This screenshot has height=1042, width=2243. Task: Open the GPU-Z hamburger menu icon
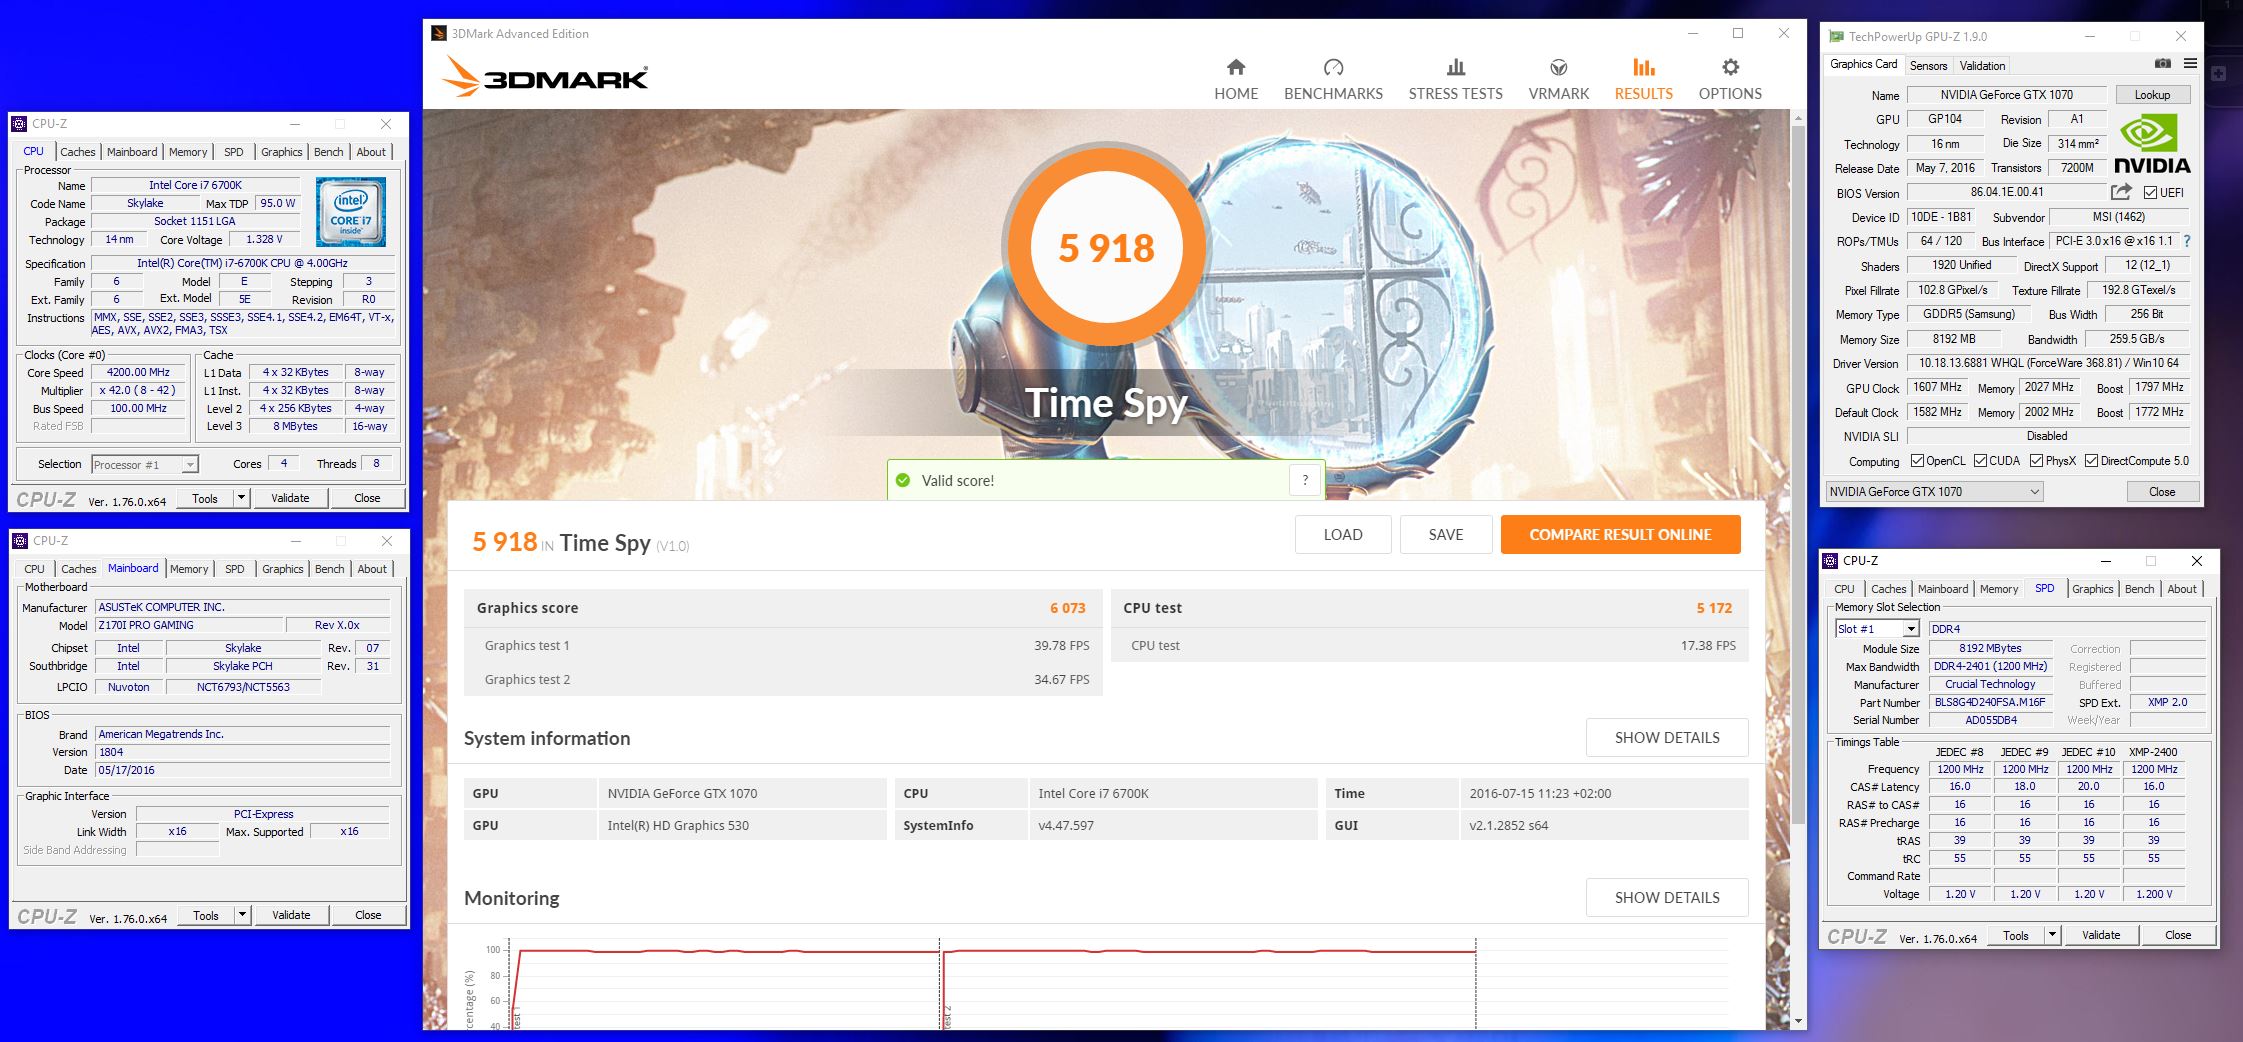[x=2190, y=64]
